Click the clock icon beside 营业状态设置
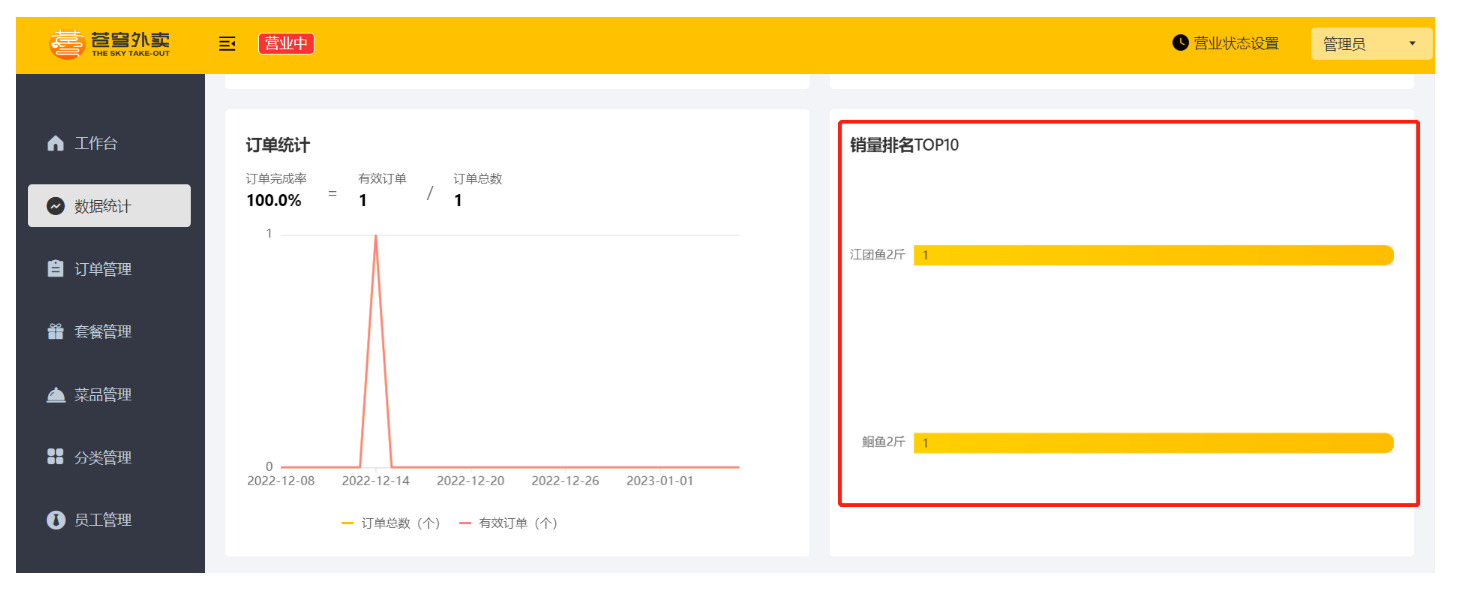This screenshot has width=1473, height=591. point(1181,43)
